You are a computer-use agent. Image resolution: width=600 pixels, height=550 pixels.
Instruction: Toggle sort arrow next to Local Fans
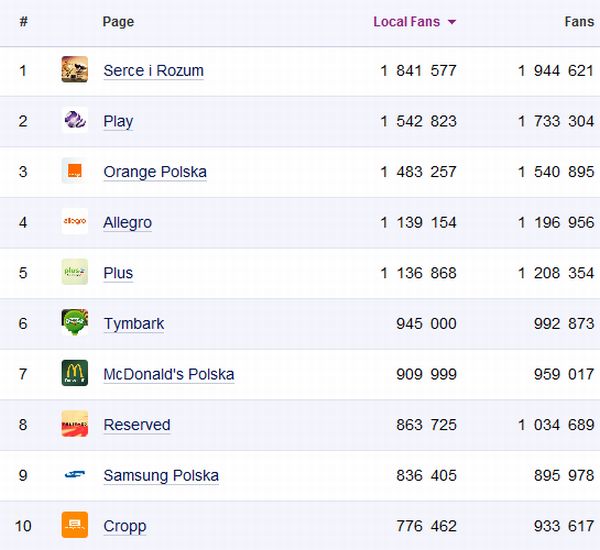tap(452, 22)
